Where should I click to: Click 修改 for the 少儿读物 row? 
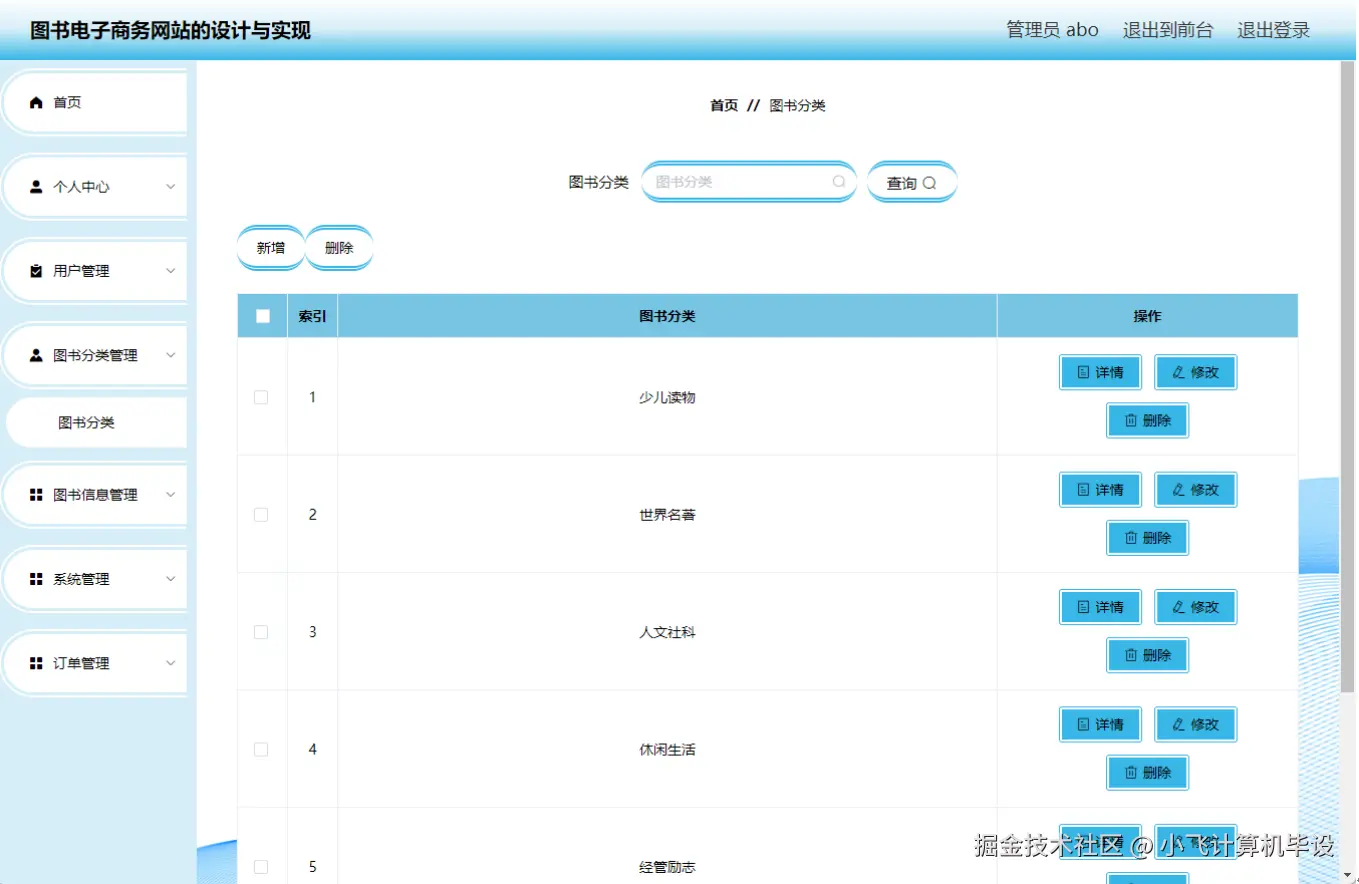(1196, 372)
